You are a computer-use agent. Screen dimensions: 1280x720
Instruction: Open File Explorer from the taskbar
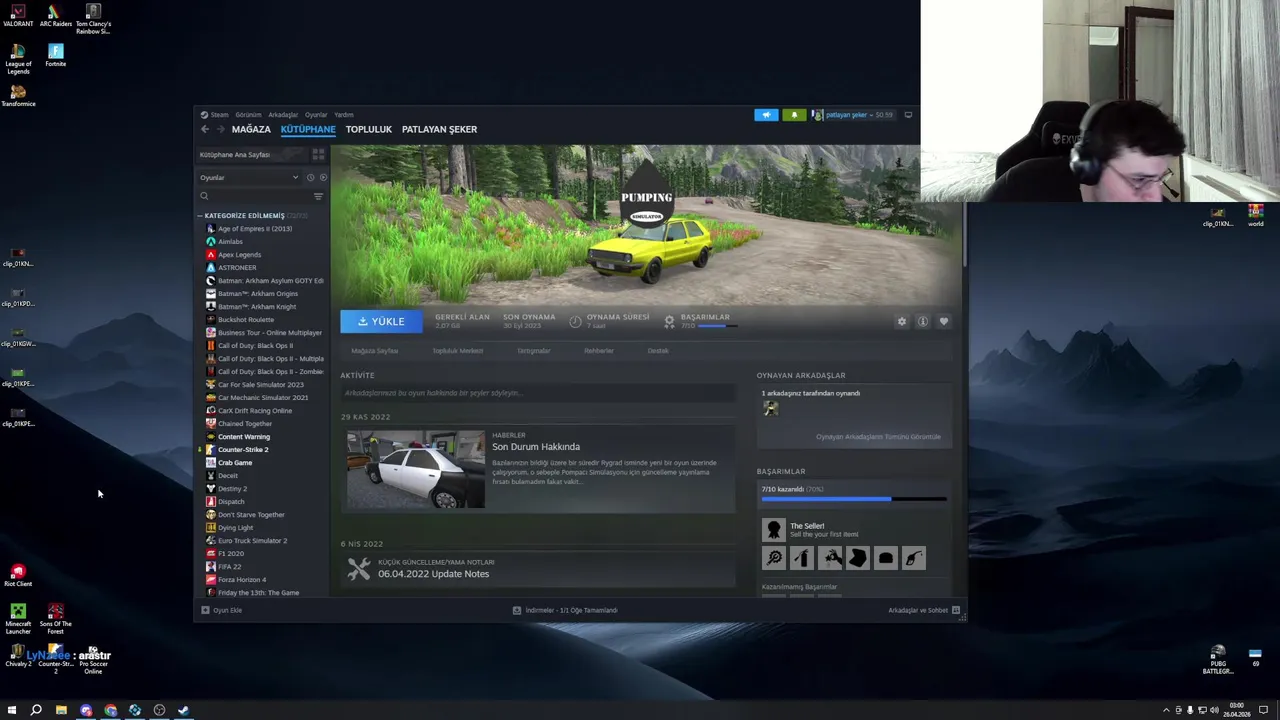pyautogui.click(x=61, y=710)
